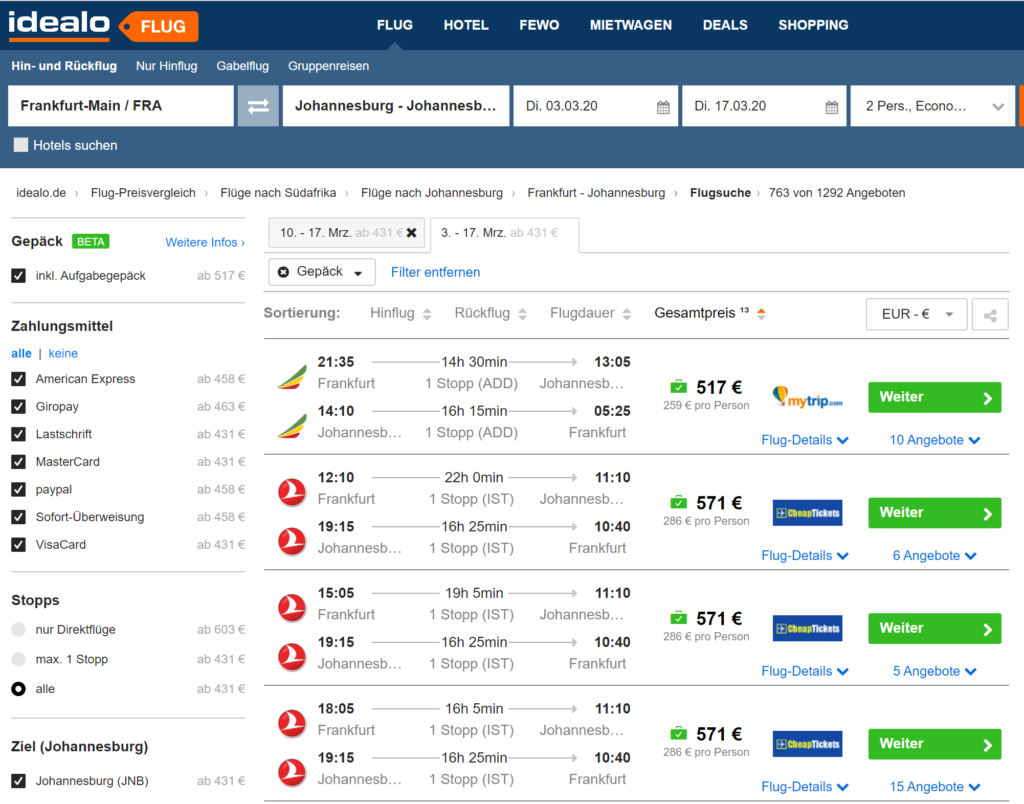Click CheapTickets logo on 12:10 flight offer

807,513
